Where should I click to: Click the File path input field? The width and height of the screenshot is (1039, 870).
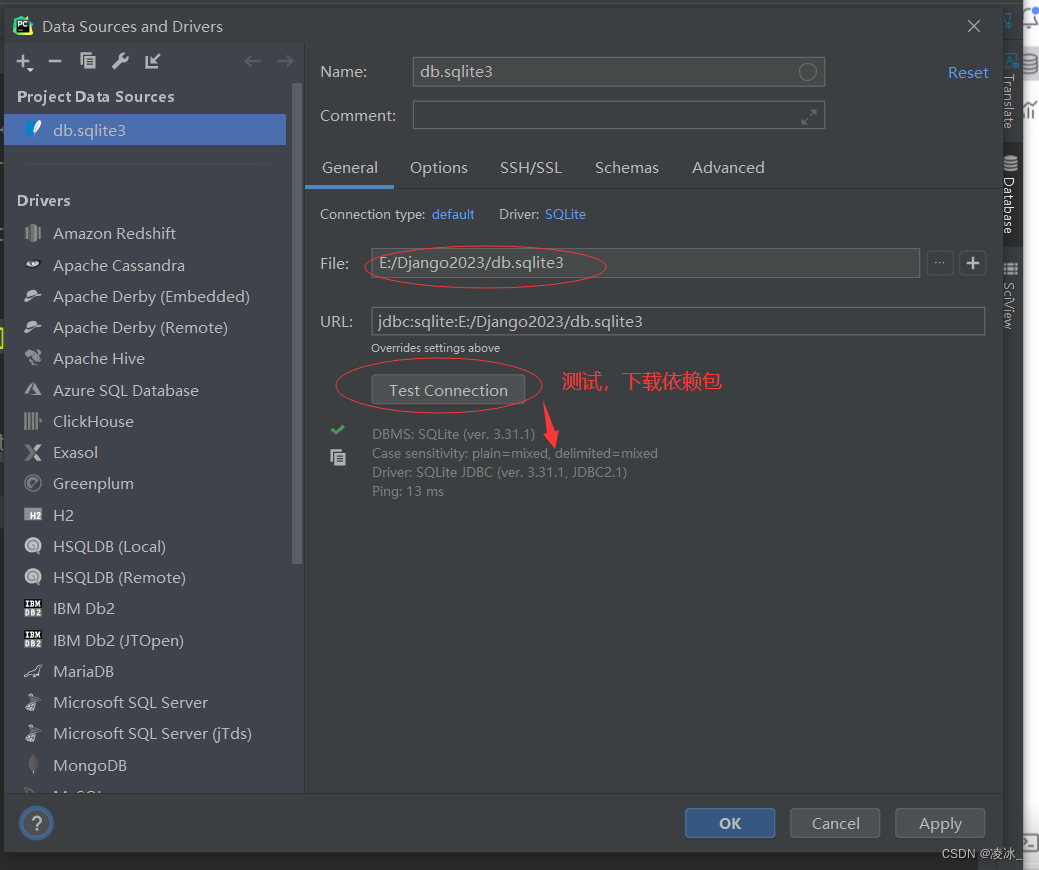645,263
